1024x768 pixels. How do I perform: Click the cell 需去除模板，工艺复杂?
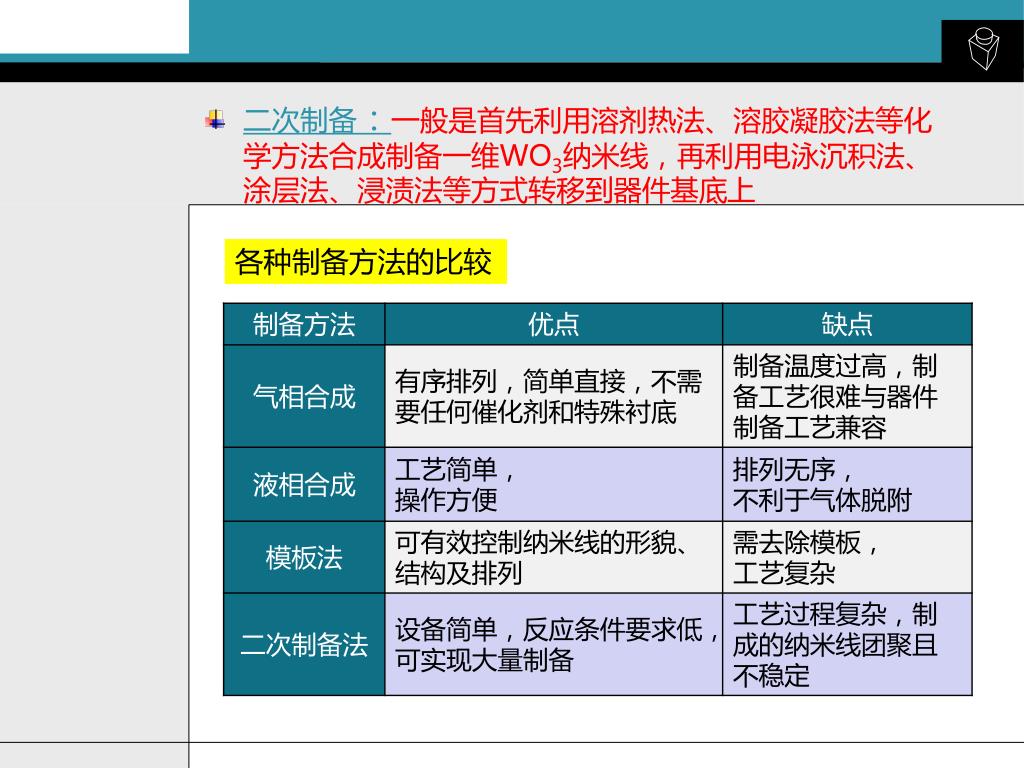pyautogui.click(x=847, y=557)
